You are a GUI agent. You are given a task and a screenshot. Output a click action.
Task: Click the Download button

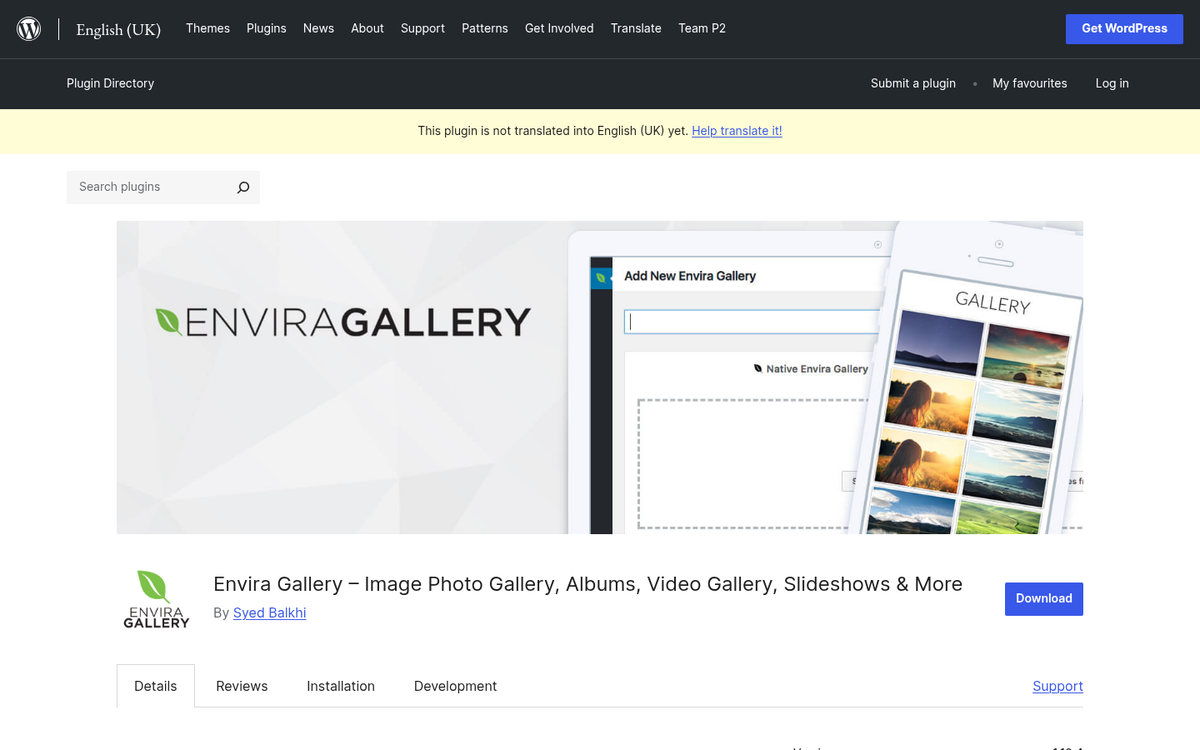1044,598
